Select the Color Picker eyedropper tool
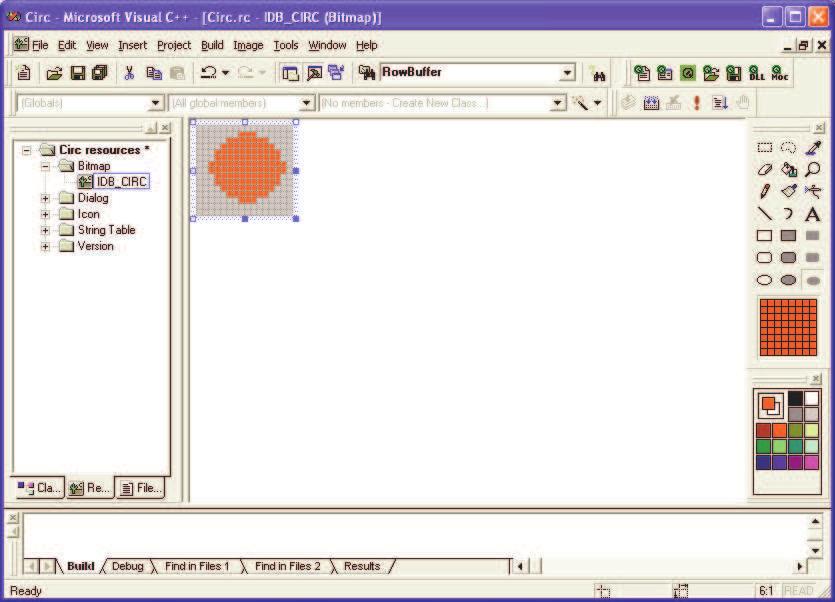835x602 pixels. pyautogui.click(x=813, y=148)
